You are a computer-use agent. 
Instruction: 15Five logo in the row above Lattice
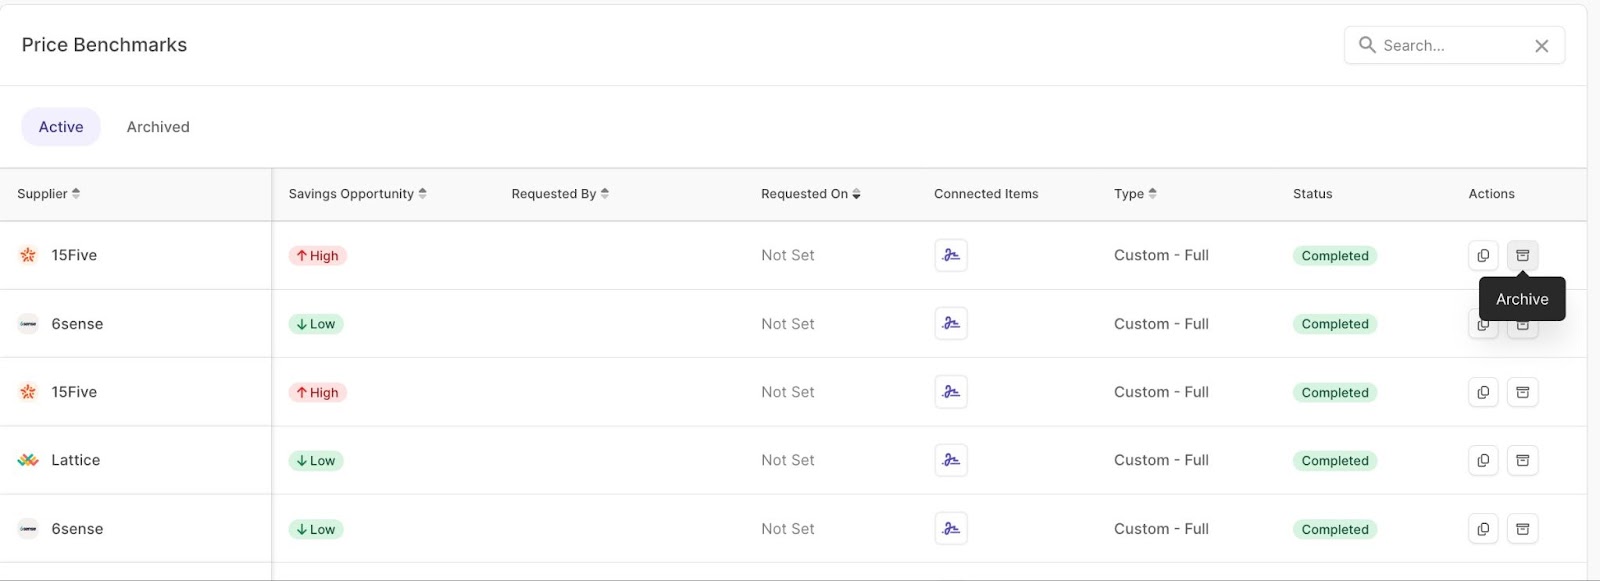[x=28, y=392]
